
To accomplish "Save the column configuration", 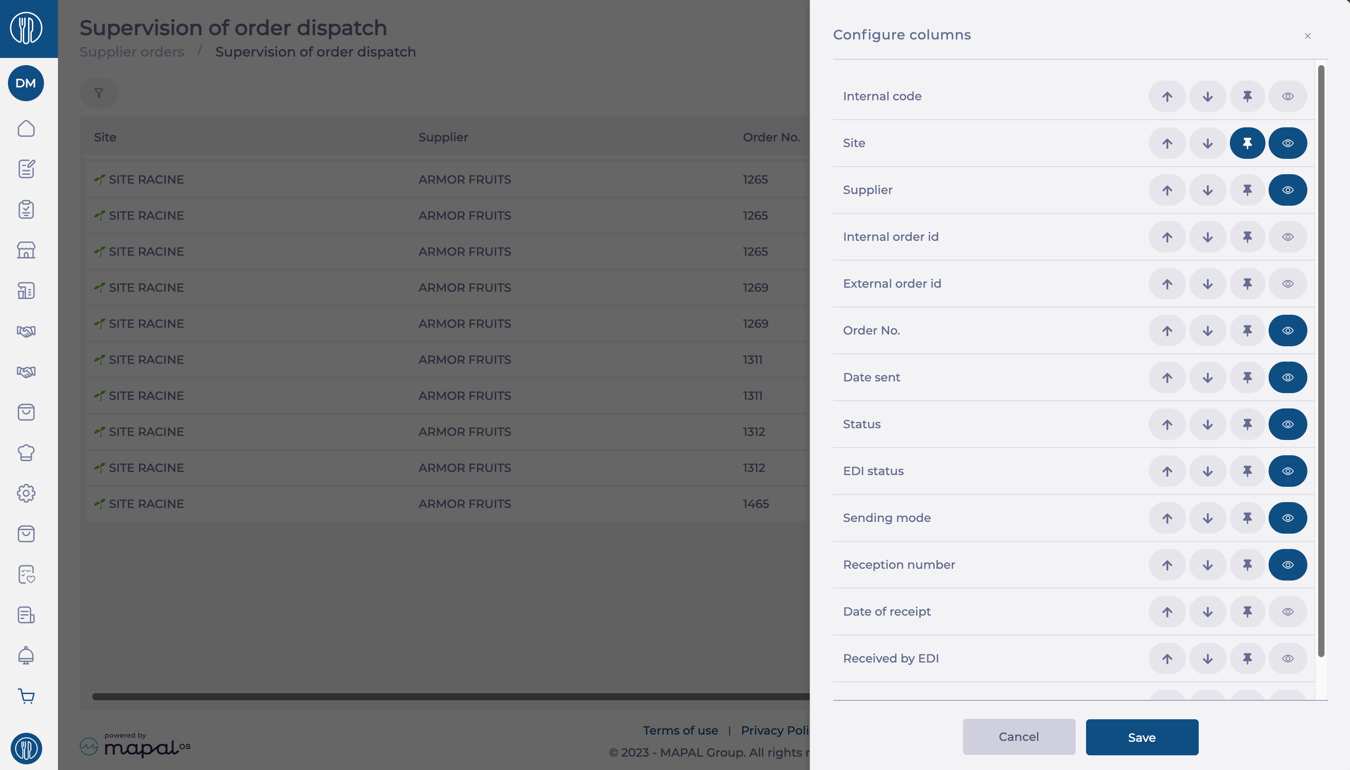I will pos(1142,737).
